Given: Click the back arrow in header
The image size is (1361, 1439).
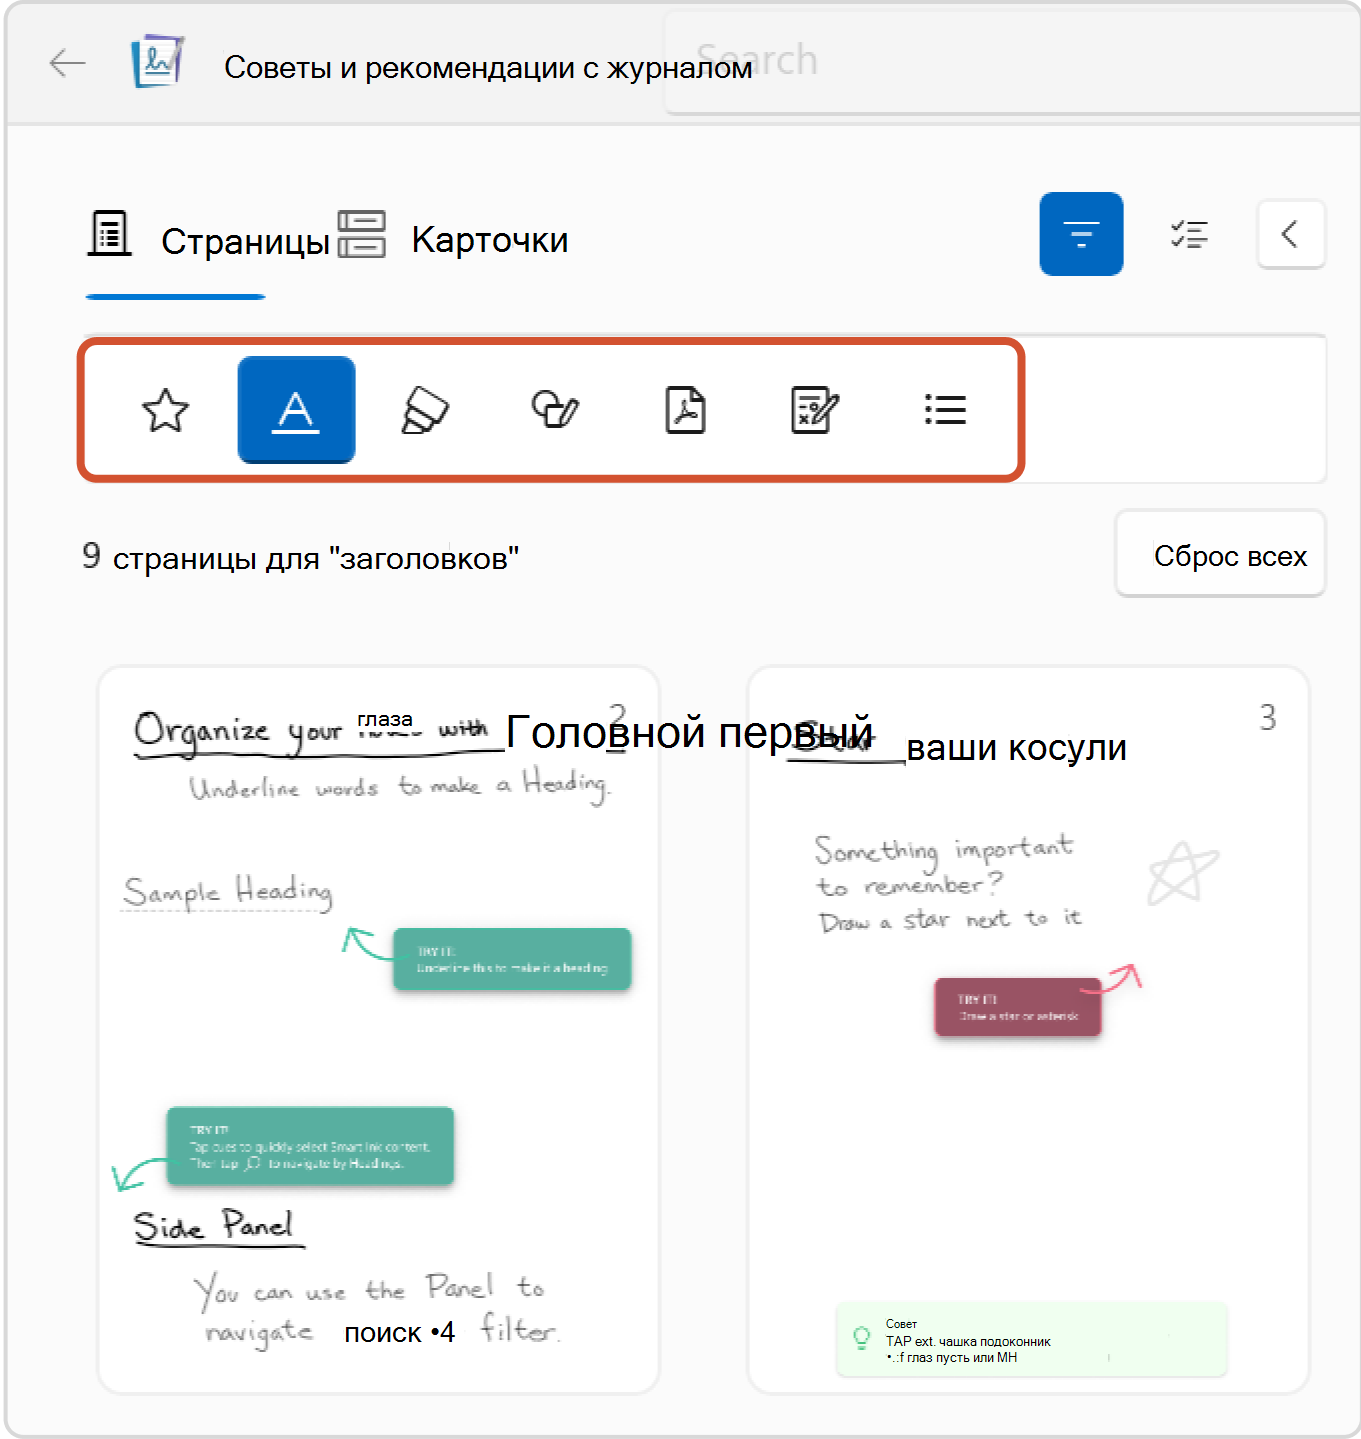Looking at the screenshot, I should tap(67, 64).
